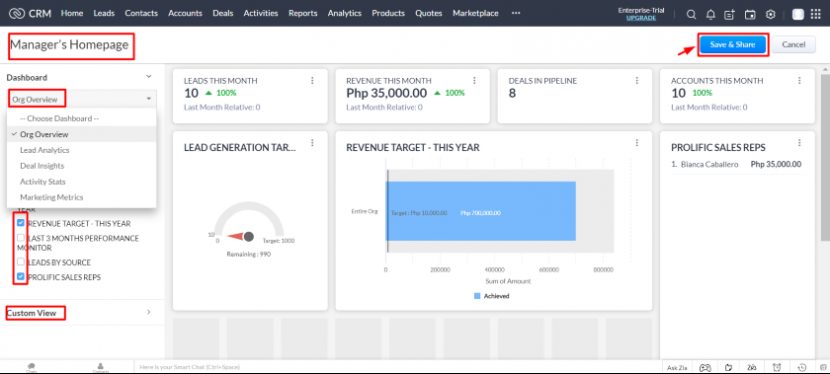Click the Zia glasses icon in bottom bar
The width and height of the screenshot is (830, 374).
click(x=752, y=368)
